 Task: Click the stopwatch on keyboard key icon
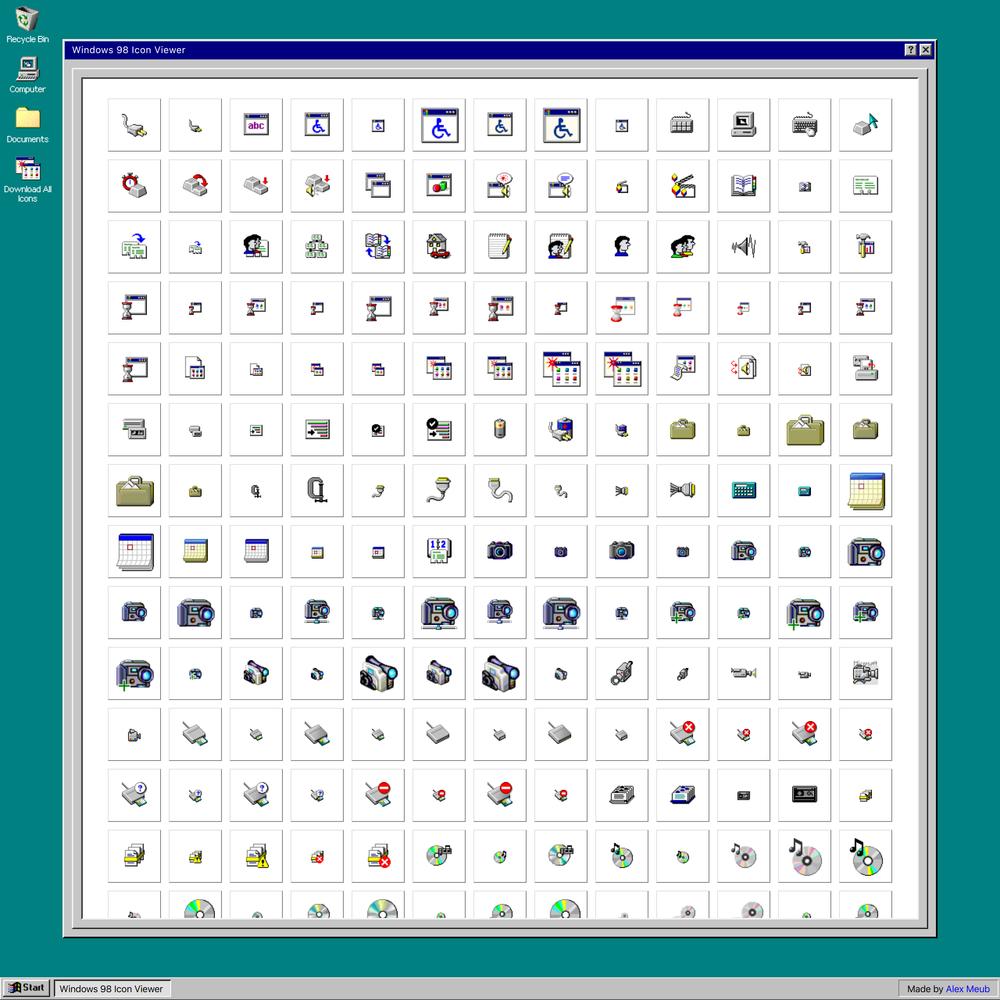(x=134, y=185)
